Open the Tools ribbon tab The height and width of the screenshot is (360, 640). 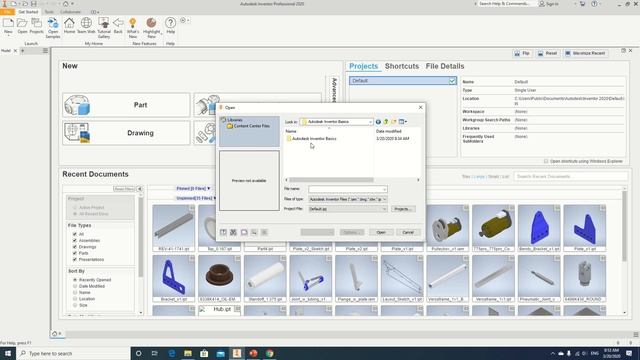(x=49, y=12)
